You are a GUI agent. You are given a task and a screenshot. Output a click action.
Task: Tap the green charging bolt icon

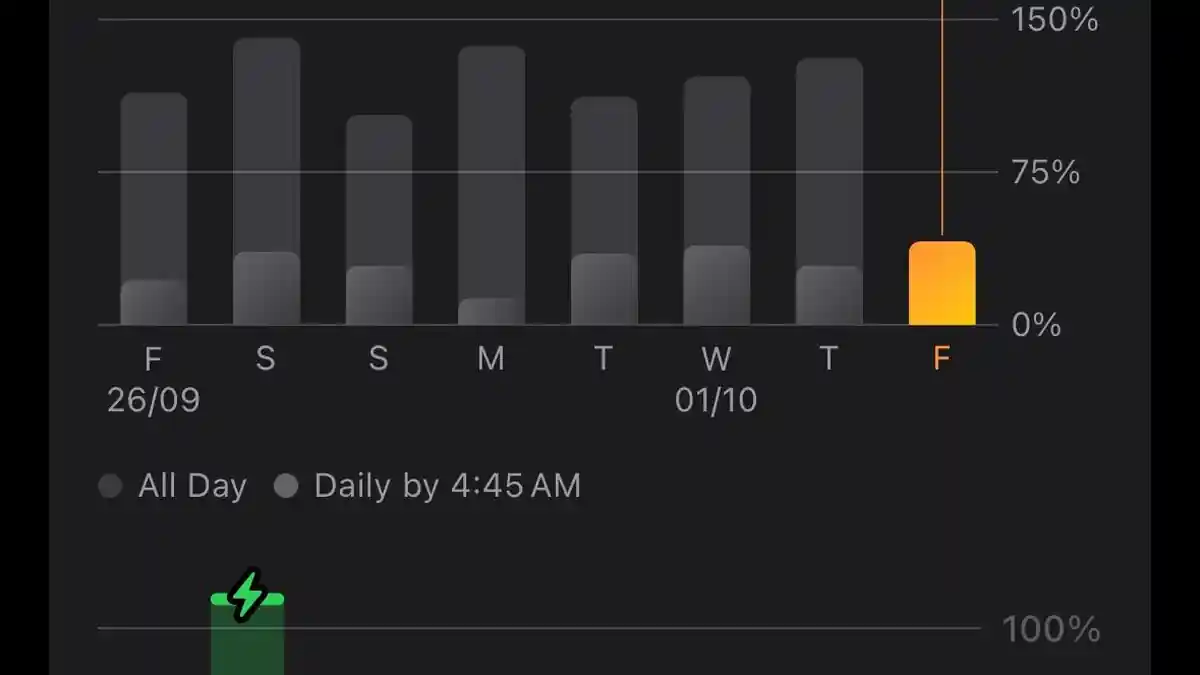(x=247, y=595)
